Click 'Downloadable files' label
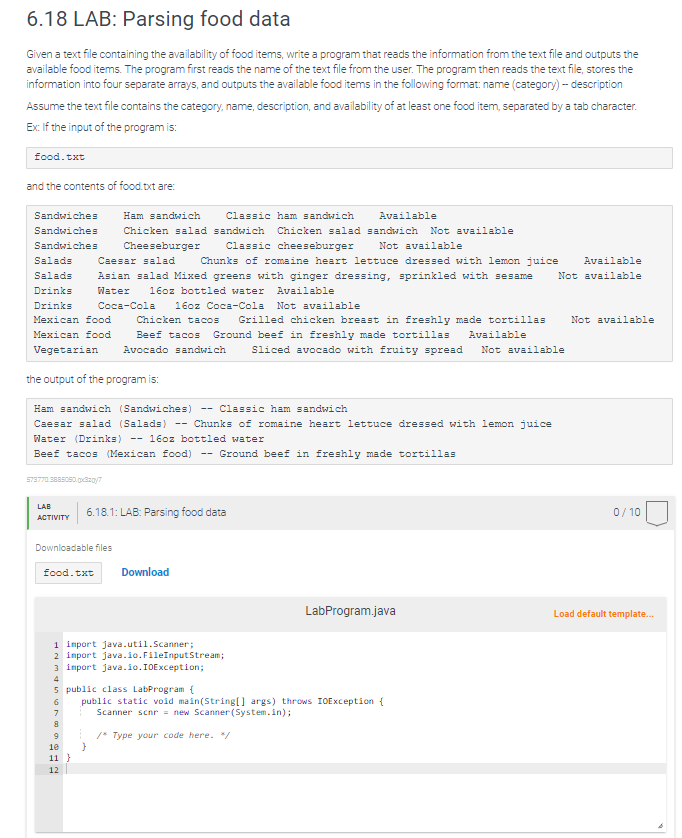This screenshot has width=682, height=838. [74, 548]
